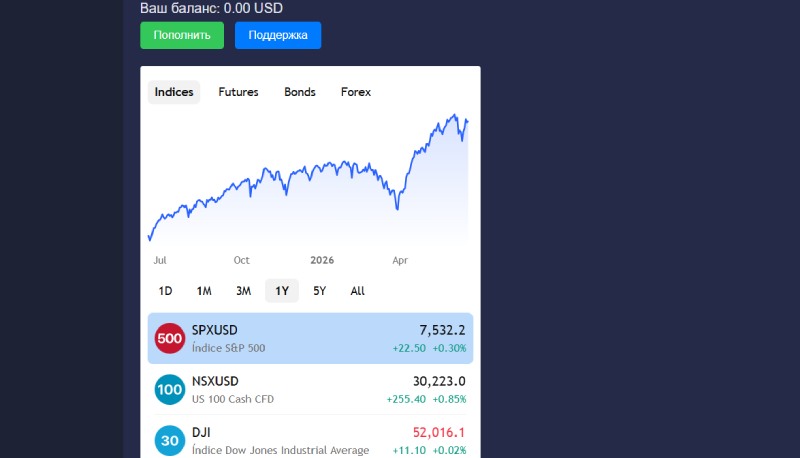
Task: Click the teal NSXUSD 100 icon
Action: [x=169, y=390]
